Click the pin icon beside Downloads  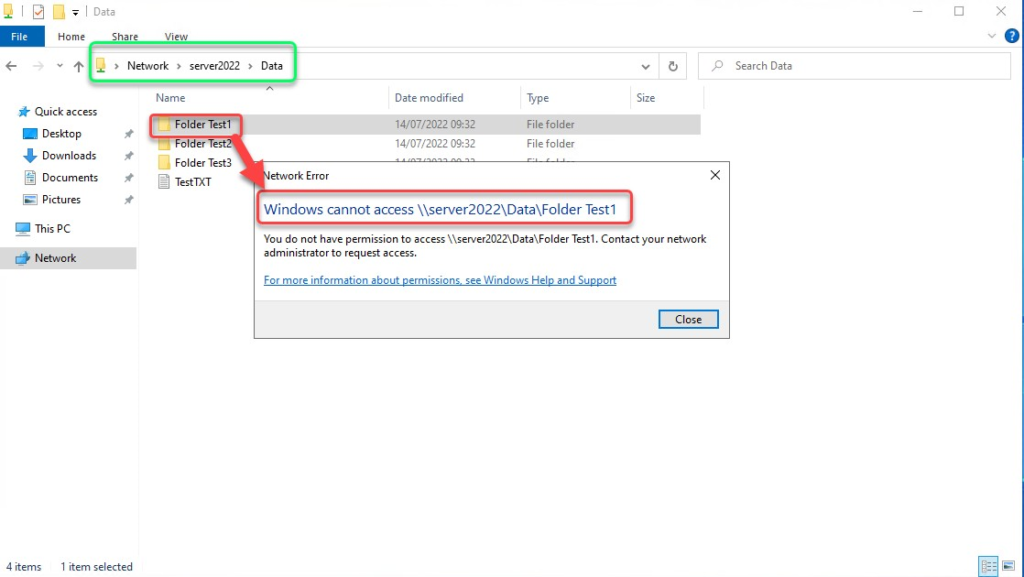[129, 156]
